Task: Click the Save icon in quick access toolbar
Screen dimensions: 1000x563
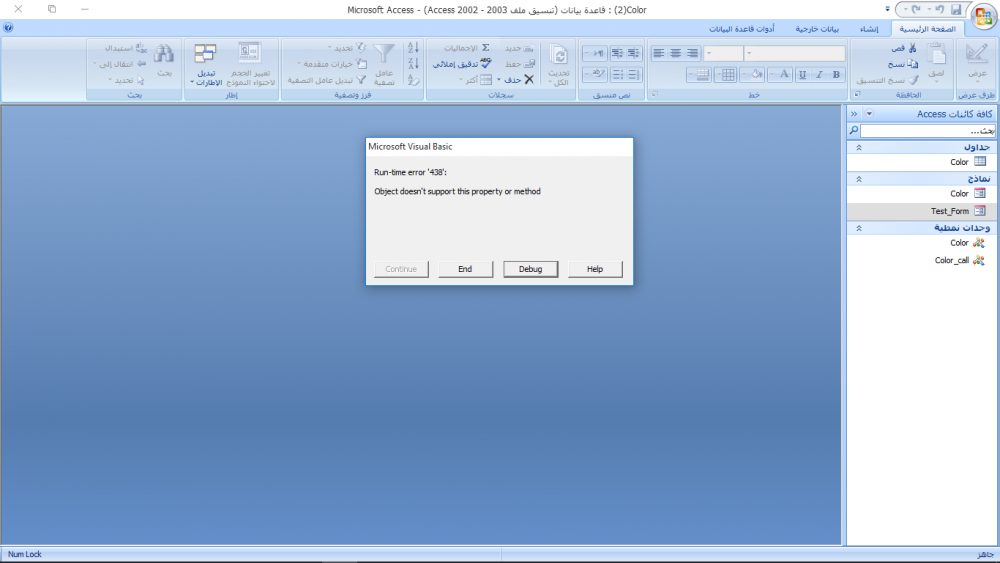Action: pos(956,10)
